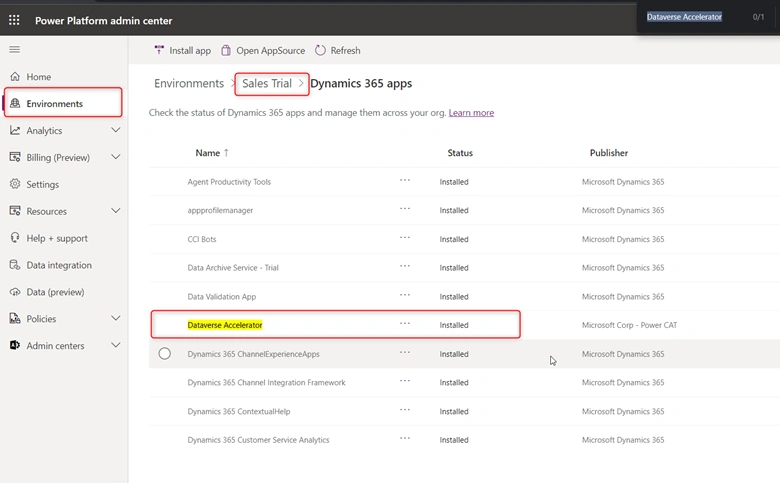Select the Dynamics 365 ChannelExperienceApps row radio button

click(165, 354)
